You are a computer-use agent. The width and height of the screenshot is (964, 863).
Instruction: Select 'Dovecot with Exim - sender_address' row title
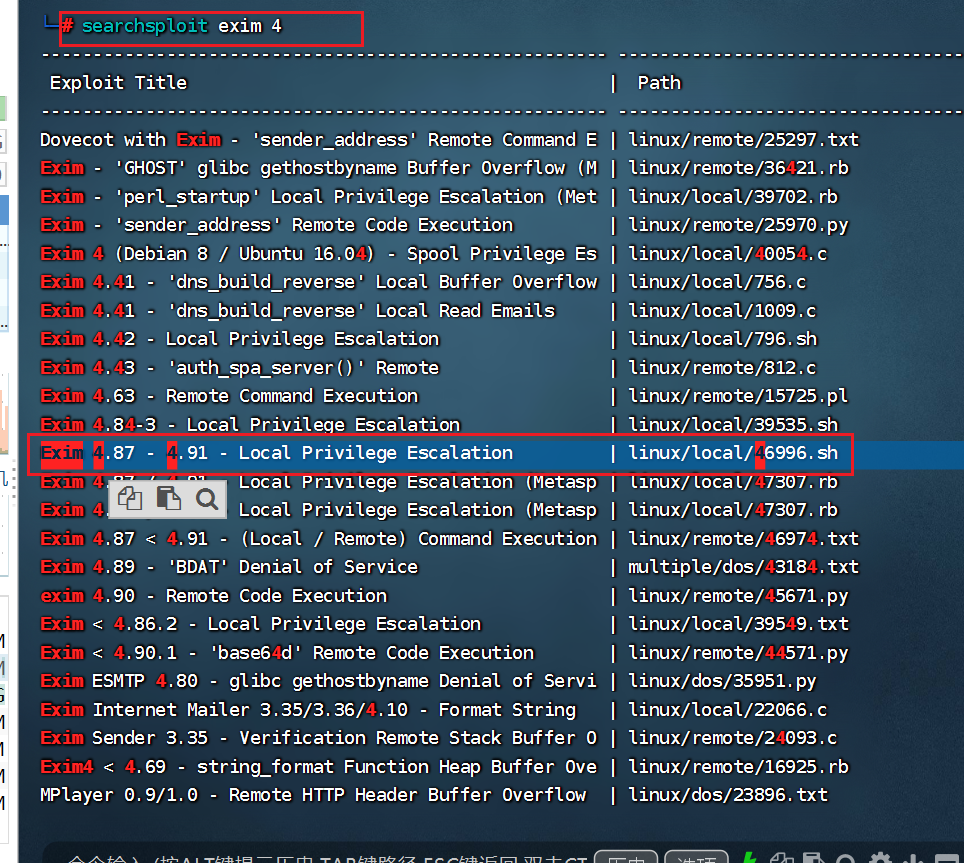click(318, 140)
